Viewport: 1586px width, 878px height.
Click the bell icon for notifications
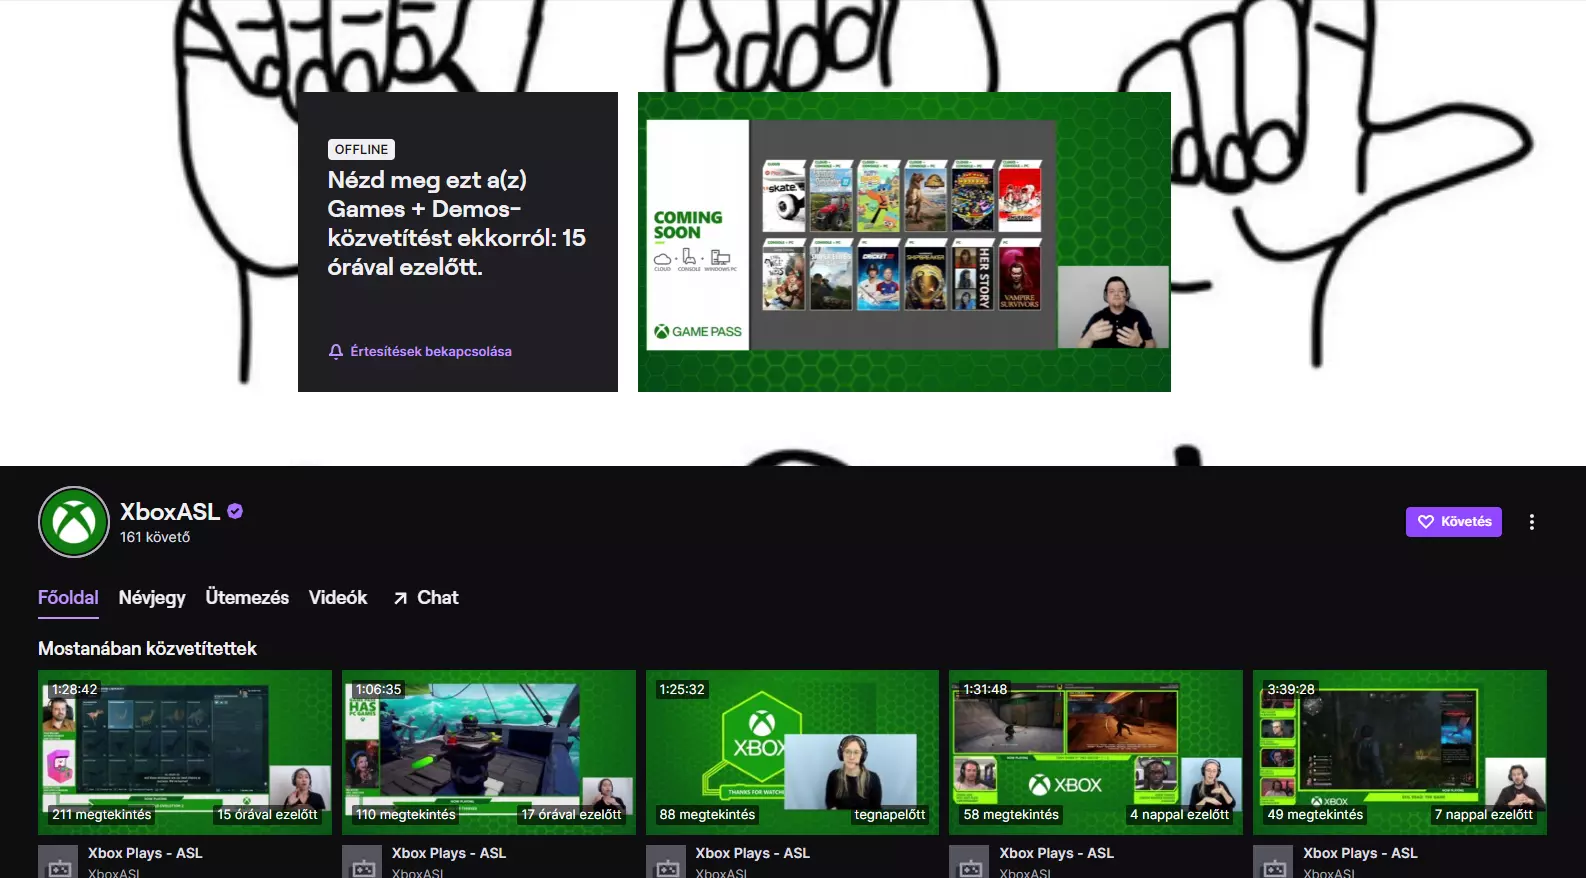pyautogui.click(x=336, y=352)
